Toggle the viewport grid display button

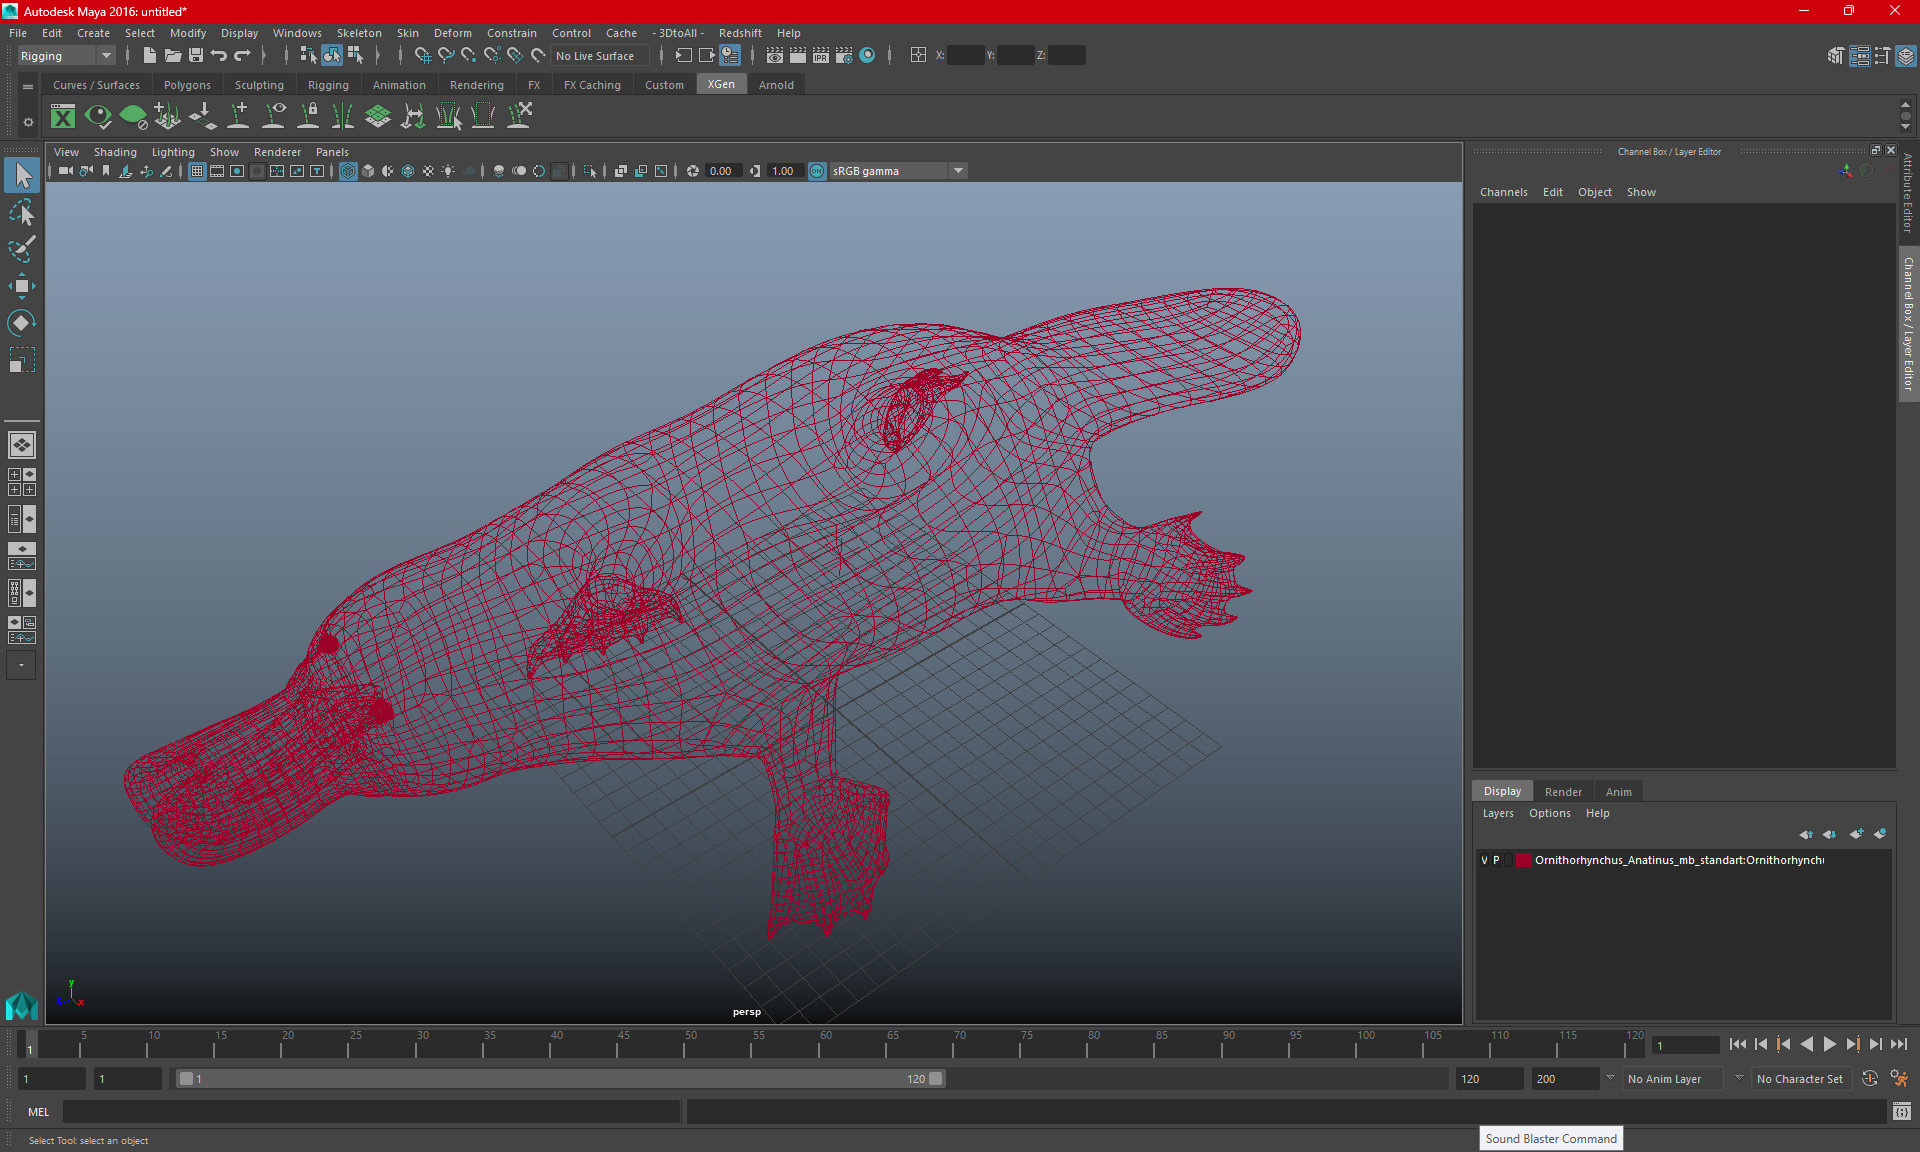[x=197, y=171]
